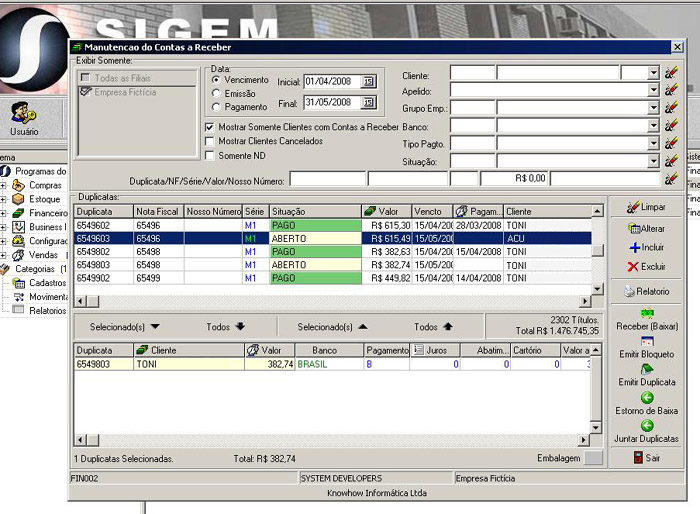
Task: Click the Estorno de Baixa icon
Action: coord(646,397)
